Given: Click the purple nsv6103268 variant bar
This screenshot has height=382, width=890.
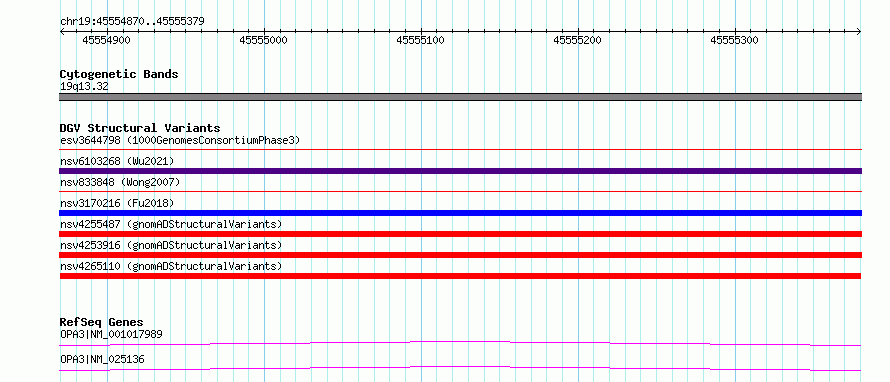Looking at the screenshot, I should click(x=460, y=171).
